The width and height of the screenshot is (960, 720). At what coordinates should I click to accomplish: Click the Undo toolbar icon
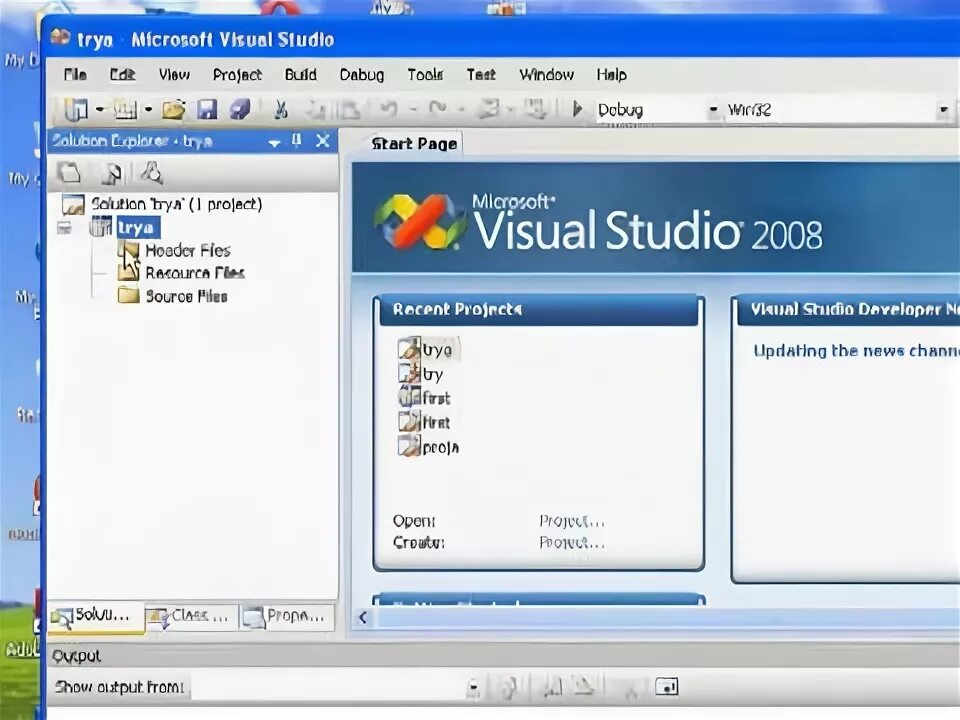pos(388,109)
